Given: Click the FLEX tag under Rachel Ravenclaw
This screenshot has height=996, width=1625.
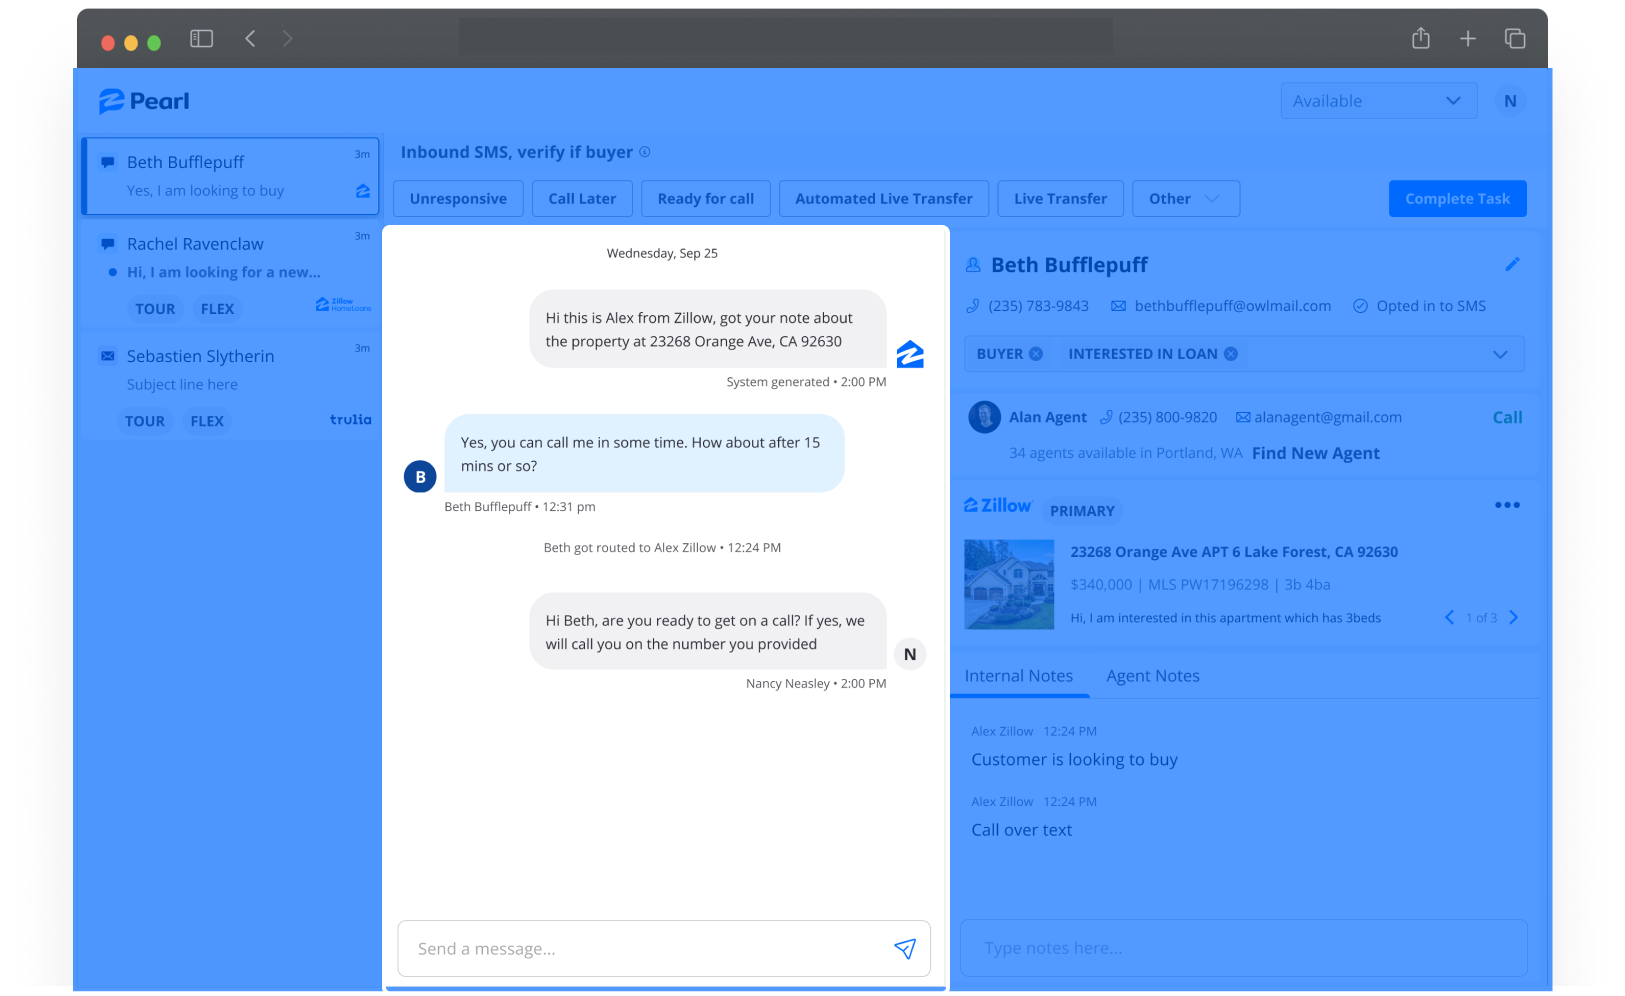Looking at the screenshot, I should tap(217, 309).
